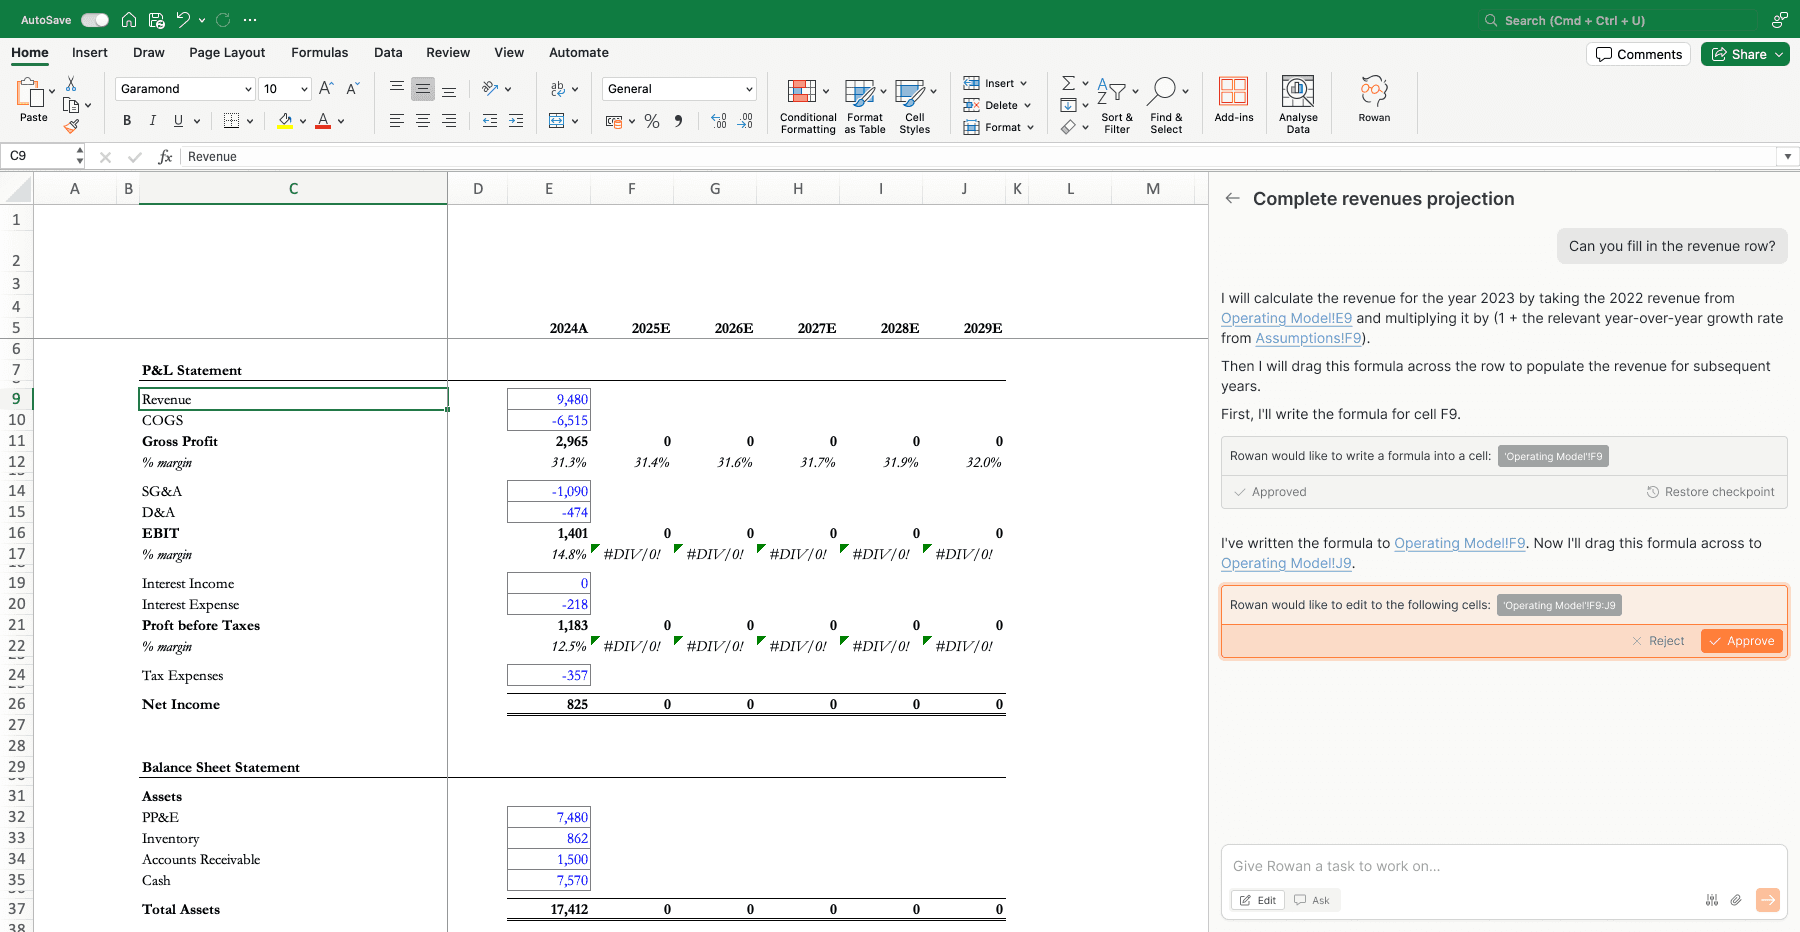Viewport: 1800px width, 932px height.
Task: Switch to the Page Layout tab
Action: click(x=227, y=53)
